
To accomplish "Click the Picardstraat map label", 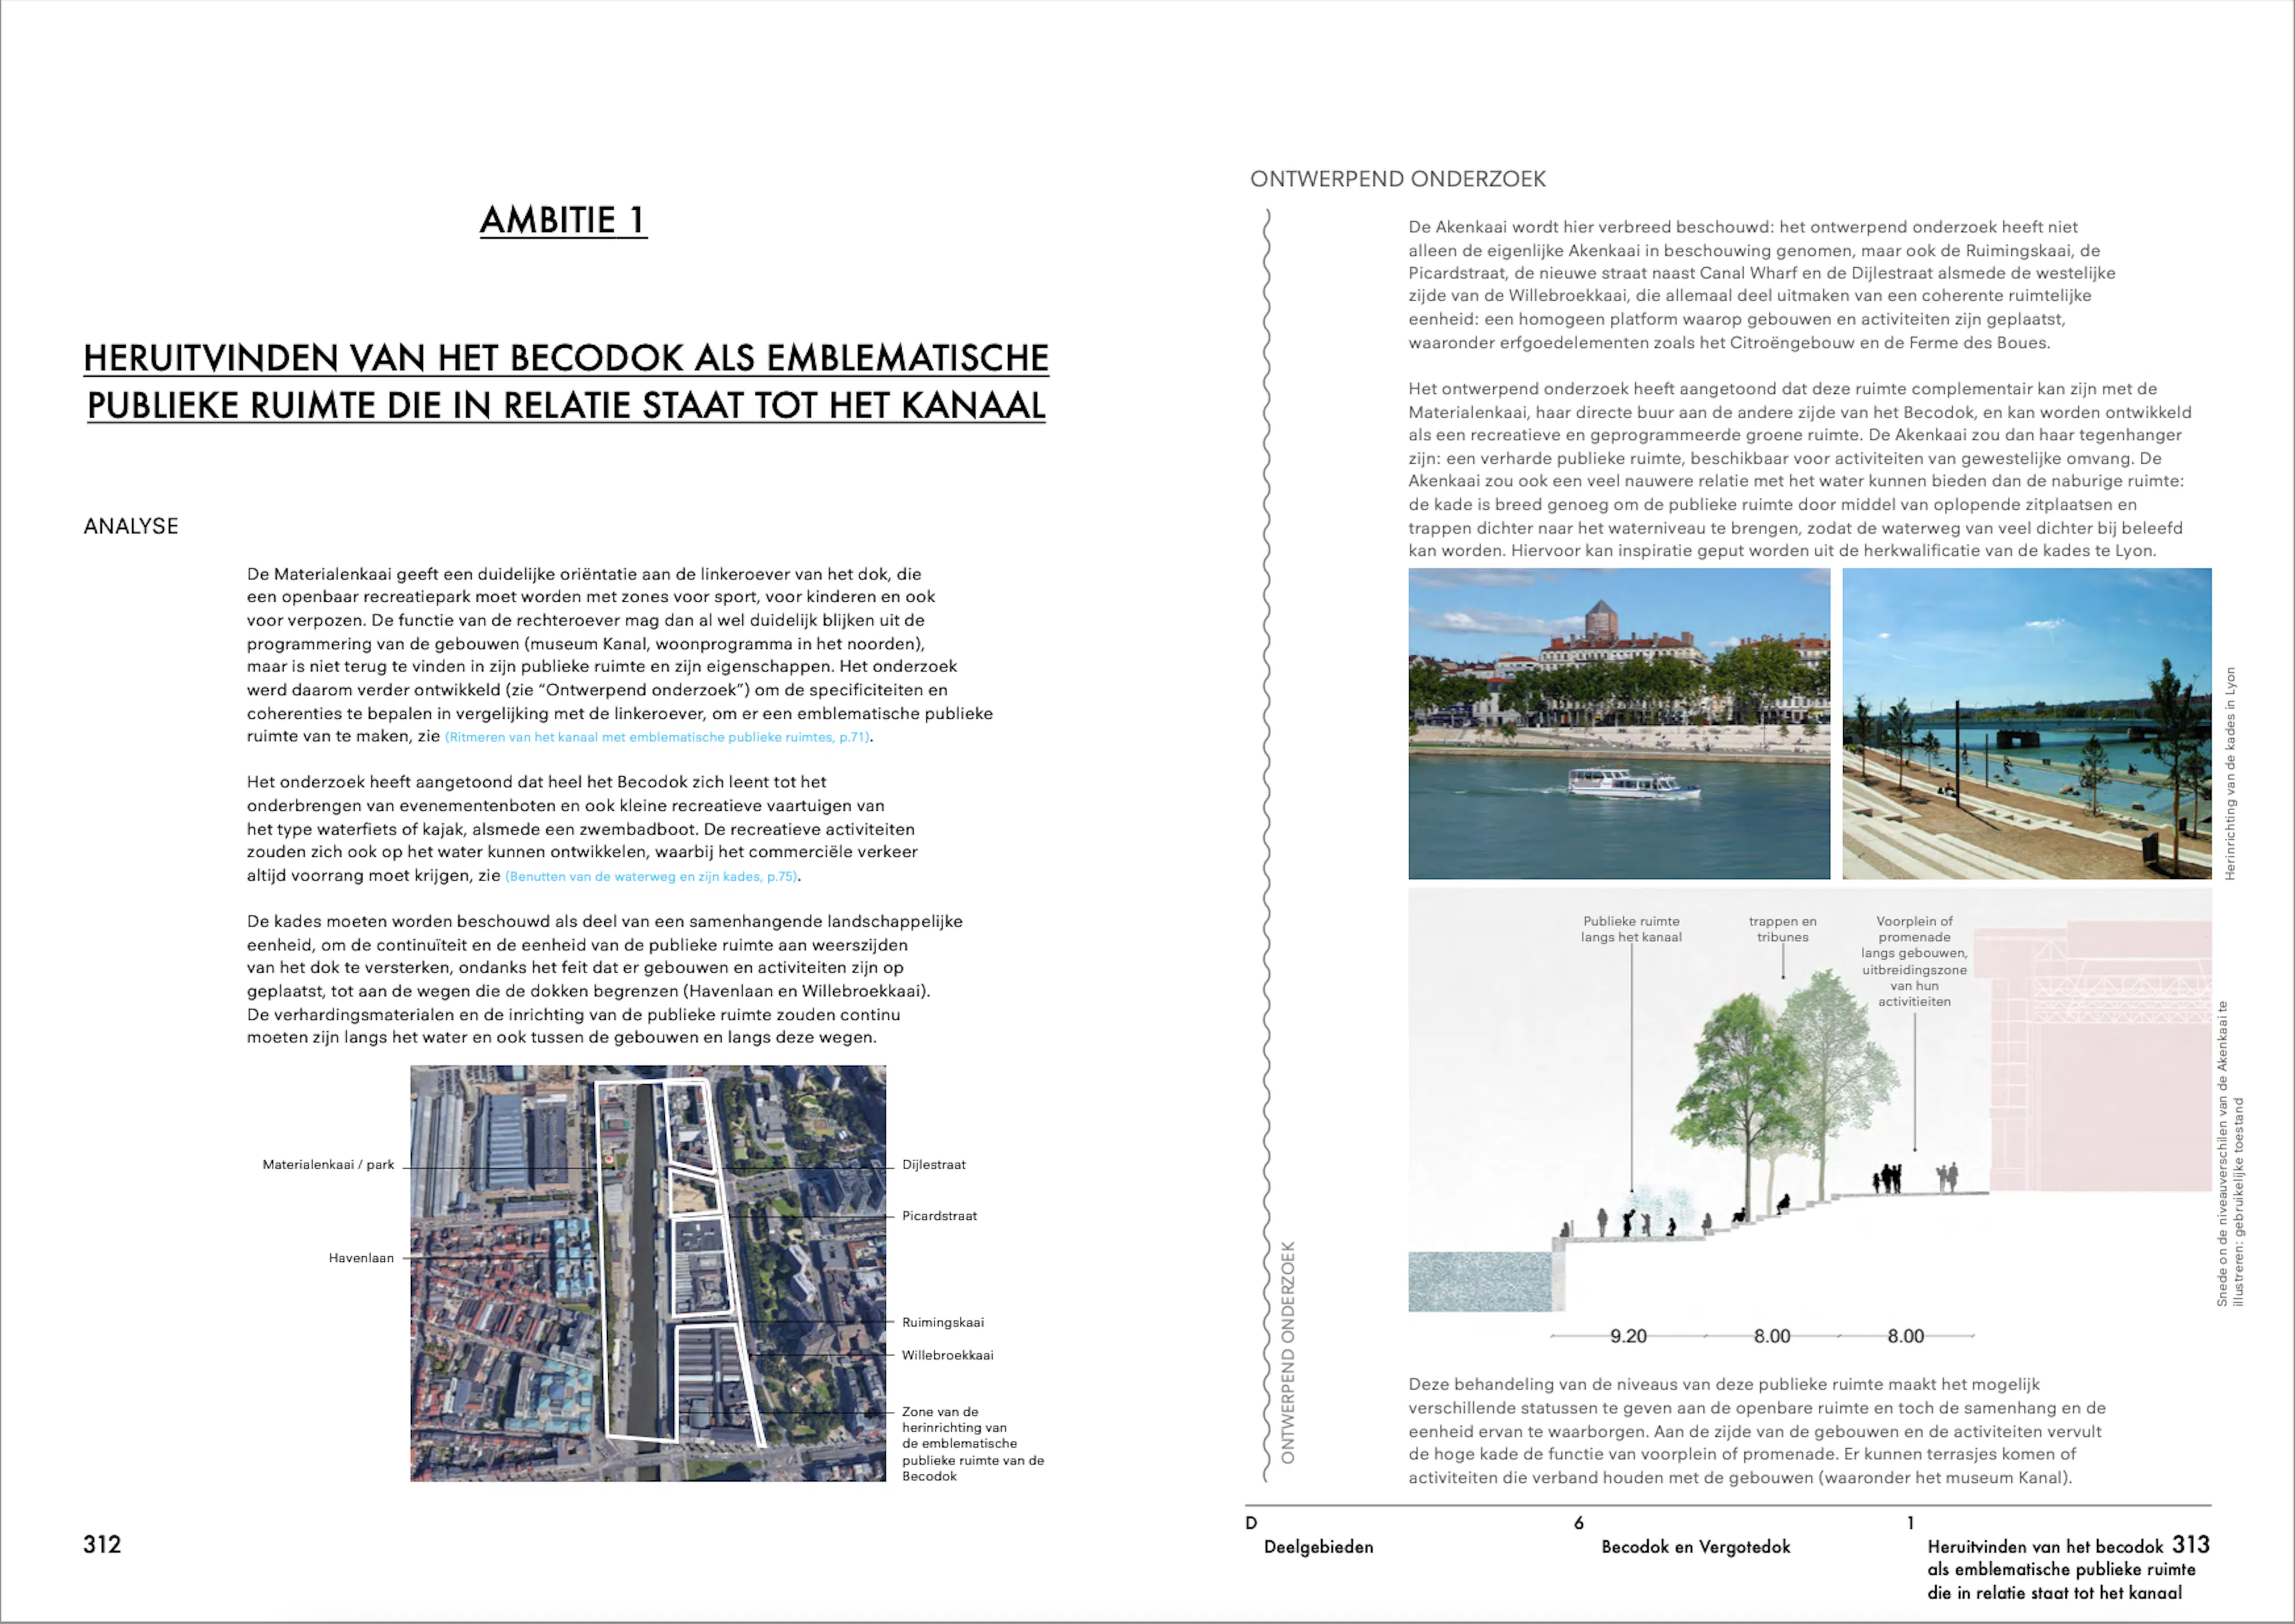I will click(x=939, y=1216).
